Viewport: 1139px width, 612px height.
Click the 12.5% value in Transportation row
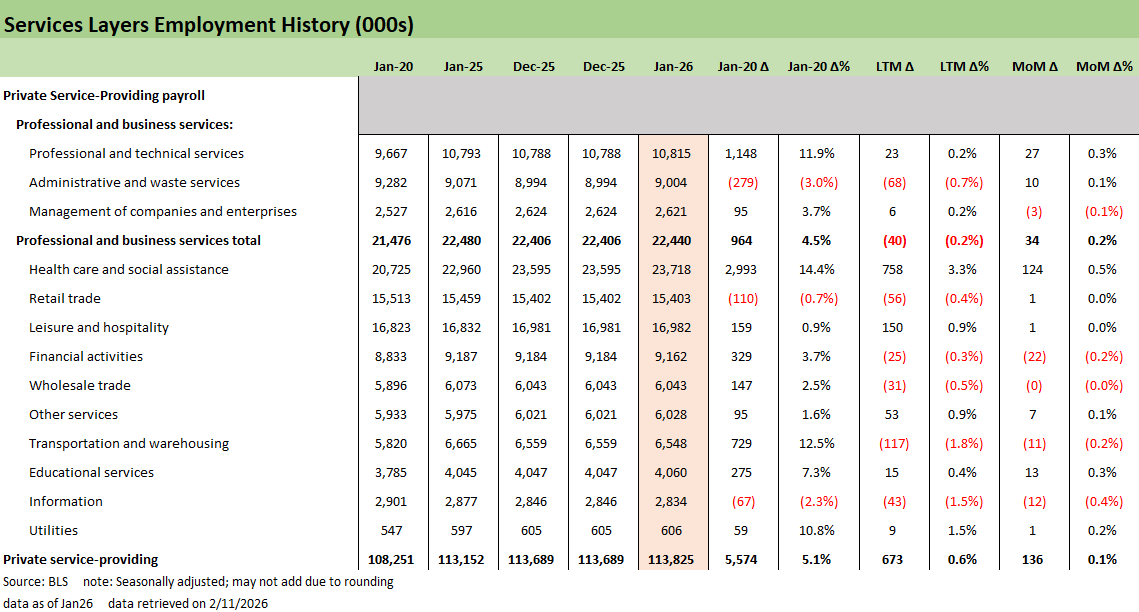pos(816,444)
